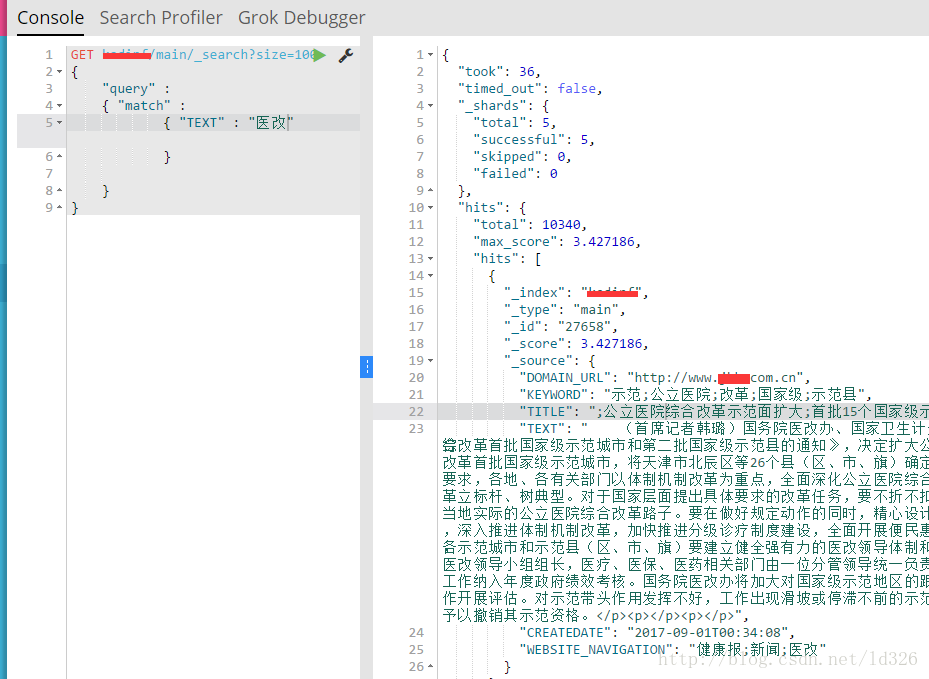Collapse the "TEXT" block at request line 5

point(60,123)
